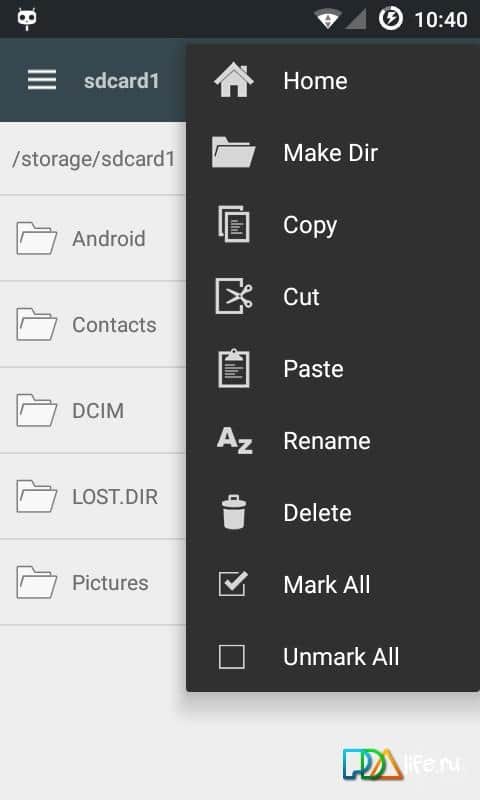Select the Make Dir folder icon

point(233,152)
